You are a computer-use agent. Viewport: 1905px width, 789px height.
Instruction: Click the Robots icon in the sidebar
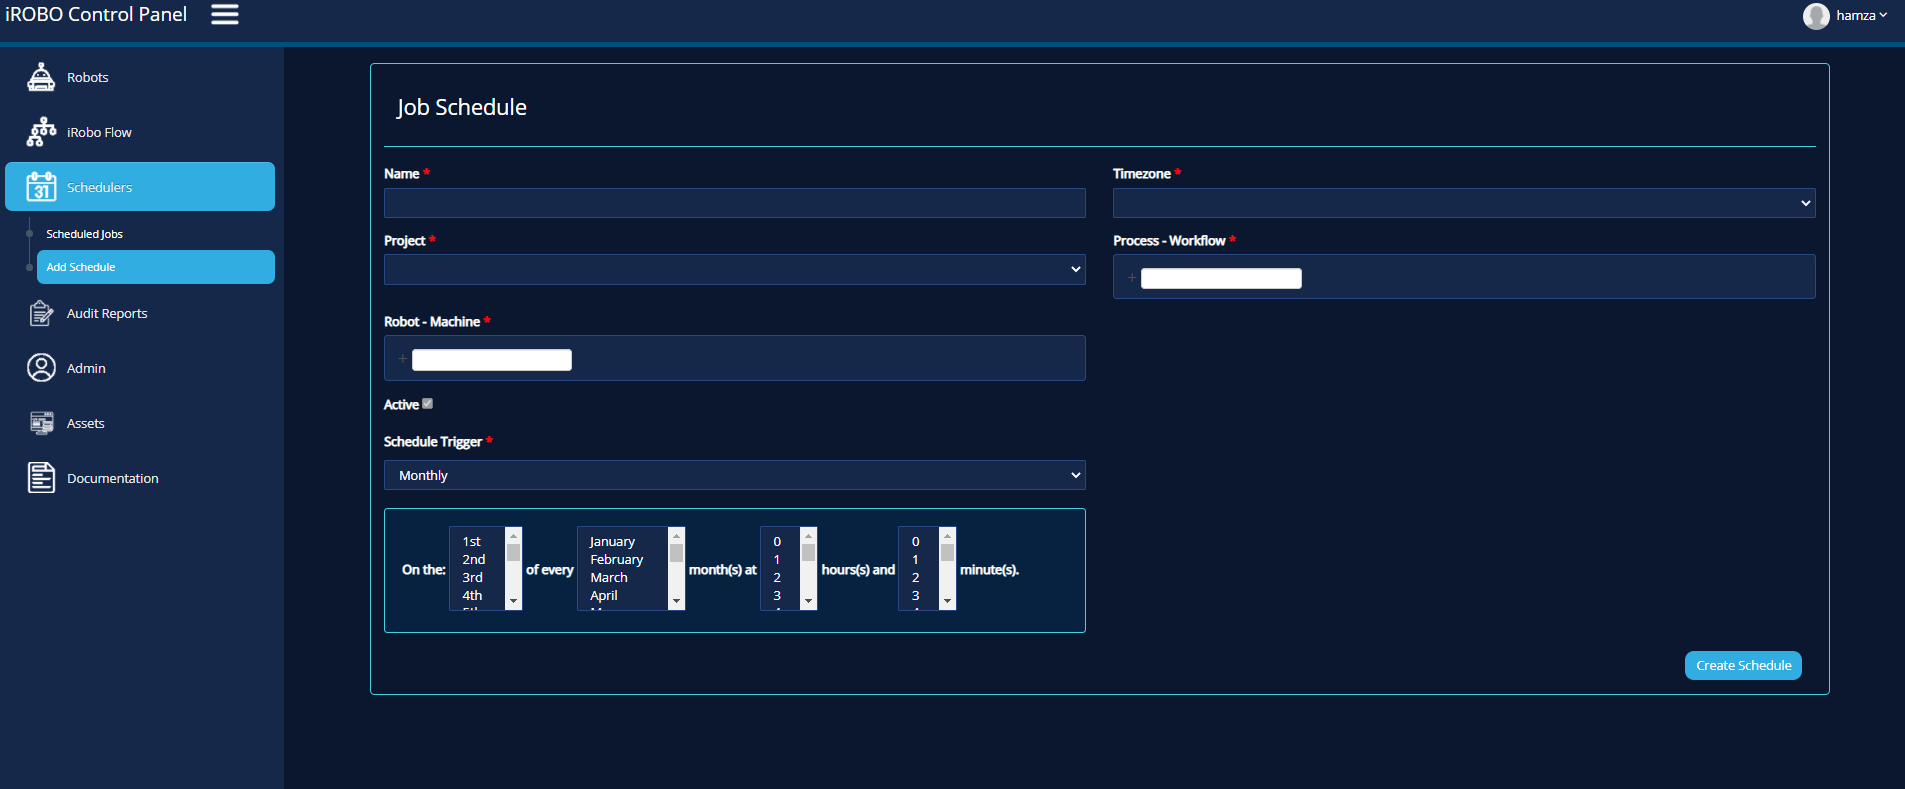[41, 77]
